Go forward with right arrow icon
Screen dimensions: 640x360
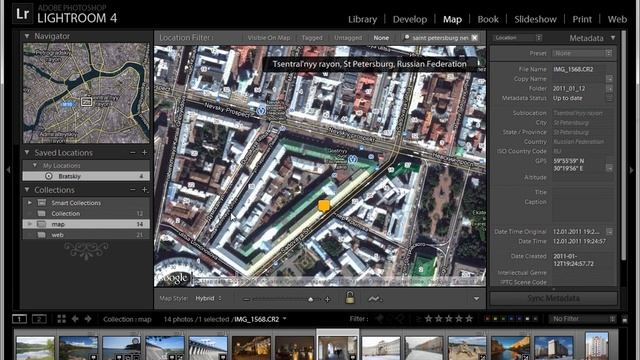[x=88, y=319]
